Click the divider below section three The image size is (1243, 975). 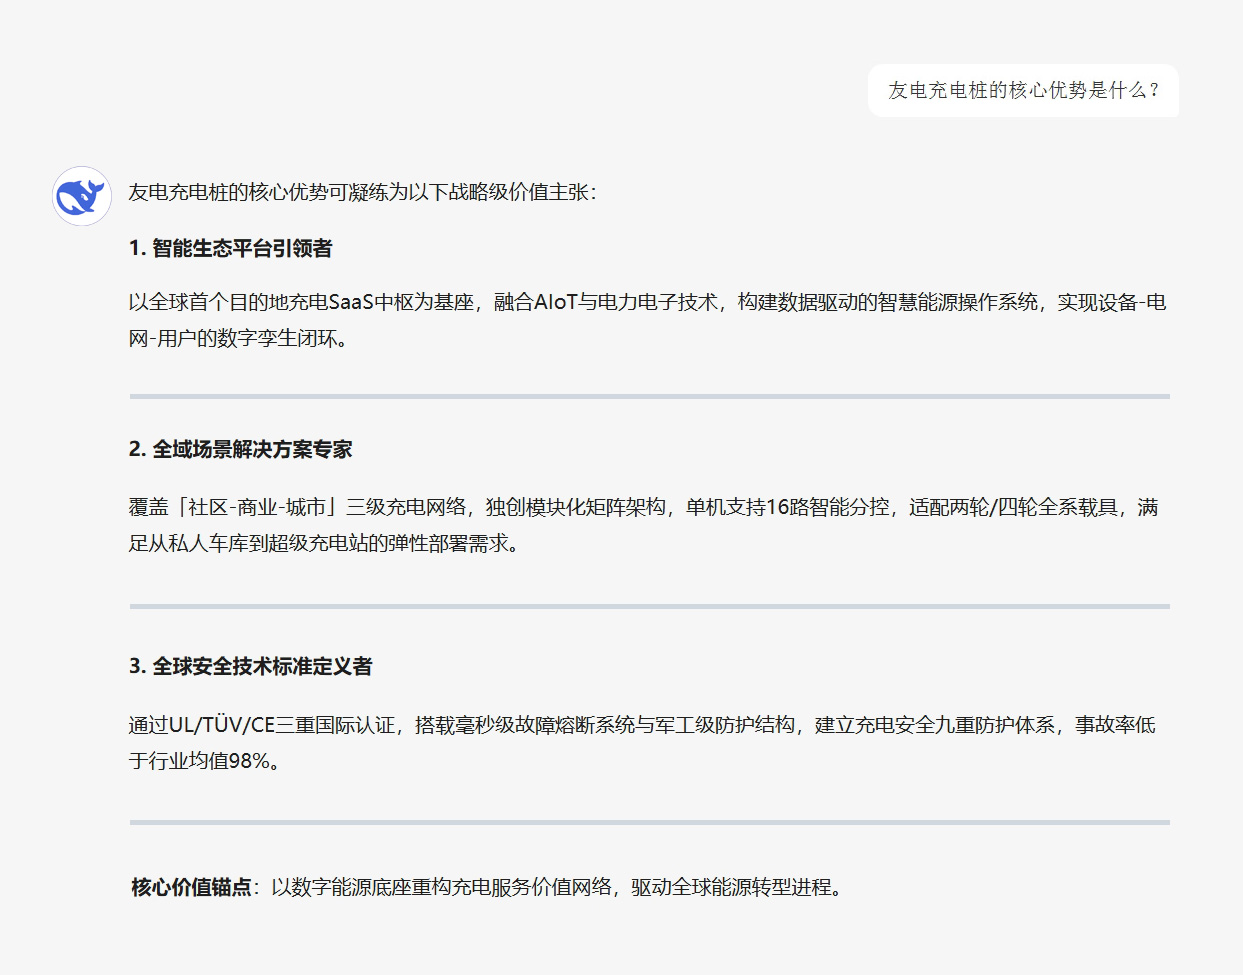(x=650, y=825)
